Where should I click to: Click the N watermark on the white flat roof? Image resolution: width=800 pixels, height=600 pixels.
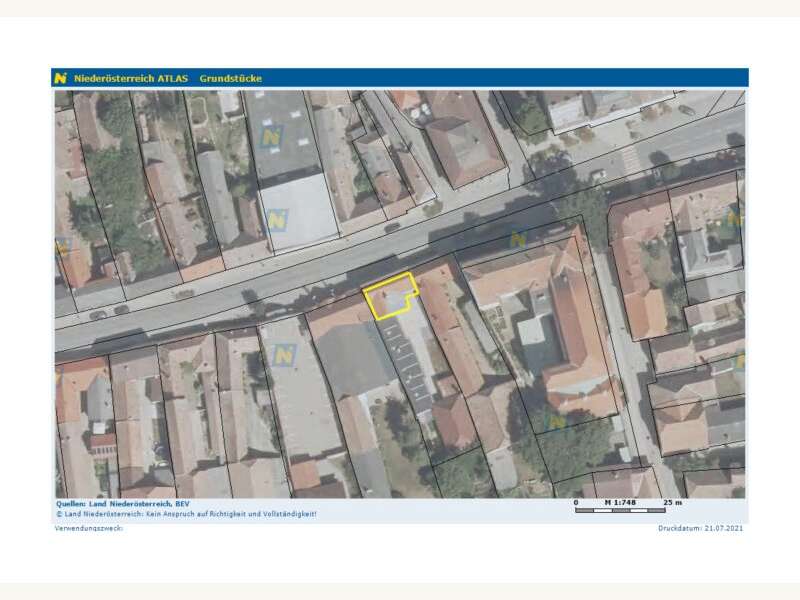tap(277, 219)
